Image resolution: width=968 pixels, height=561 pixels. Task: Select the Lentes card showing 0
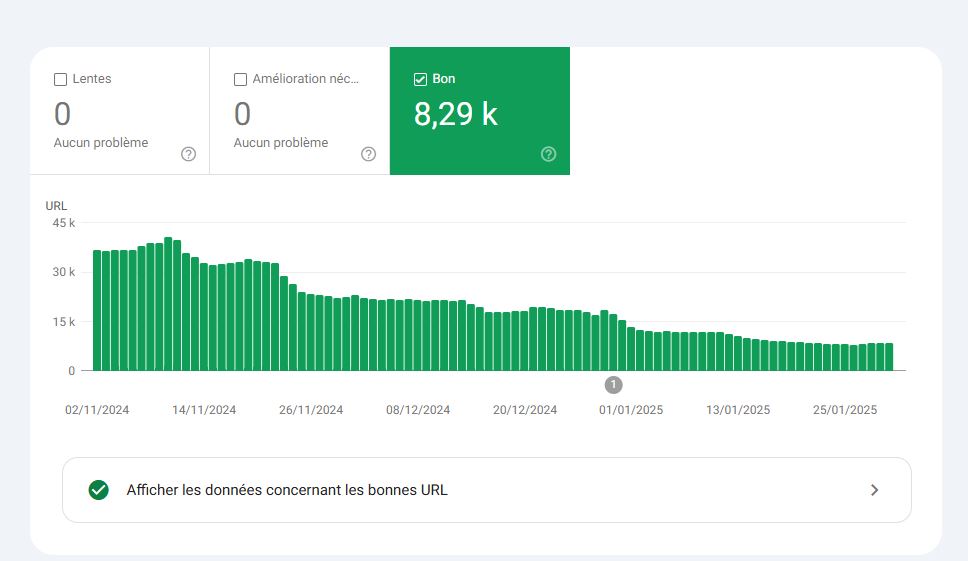coord(120,111)
